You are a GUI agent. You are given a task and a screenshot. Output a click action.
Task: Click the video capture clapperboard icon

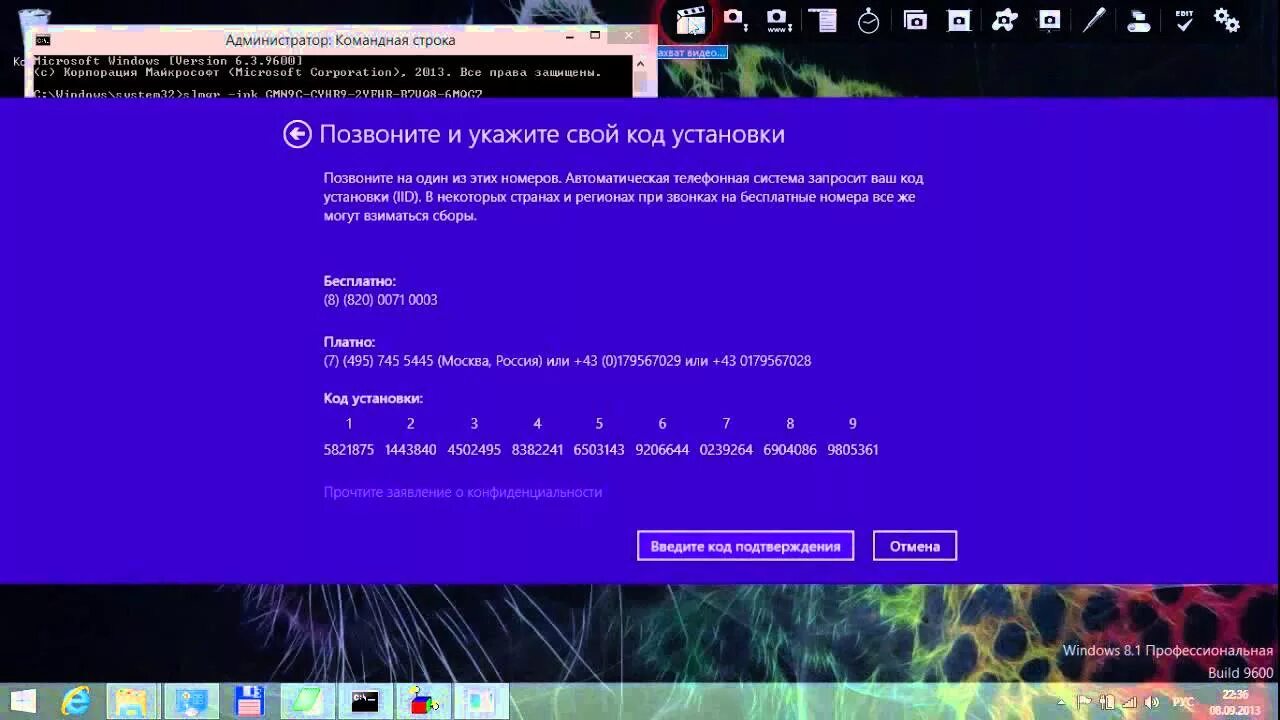(x=690, y=20)
